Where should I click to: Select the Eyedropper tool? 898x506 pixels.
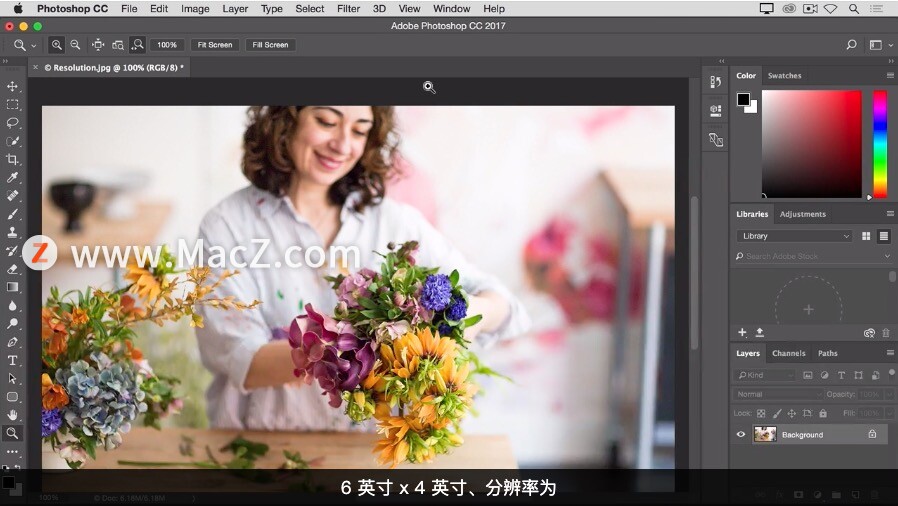pos(12,177)
